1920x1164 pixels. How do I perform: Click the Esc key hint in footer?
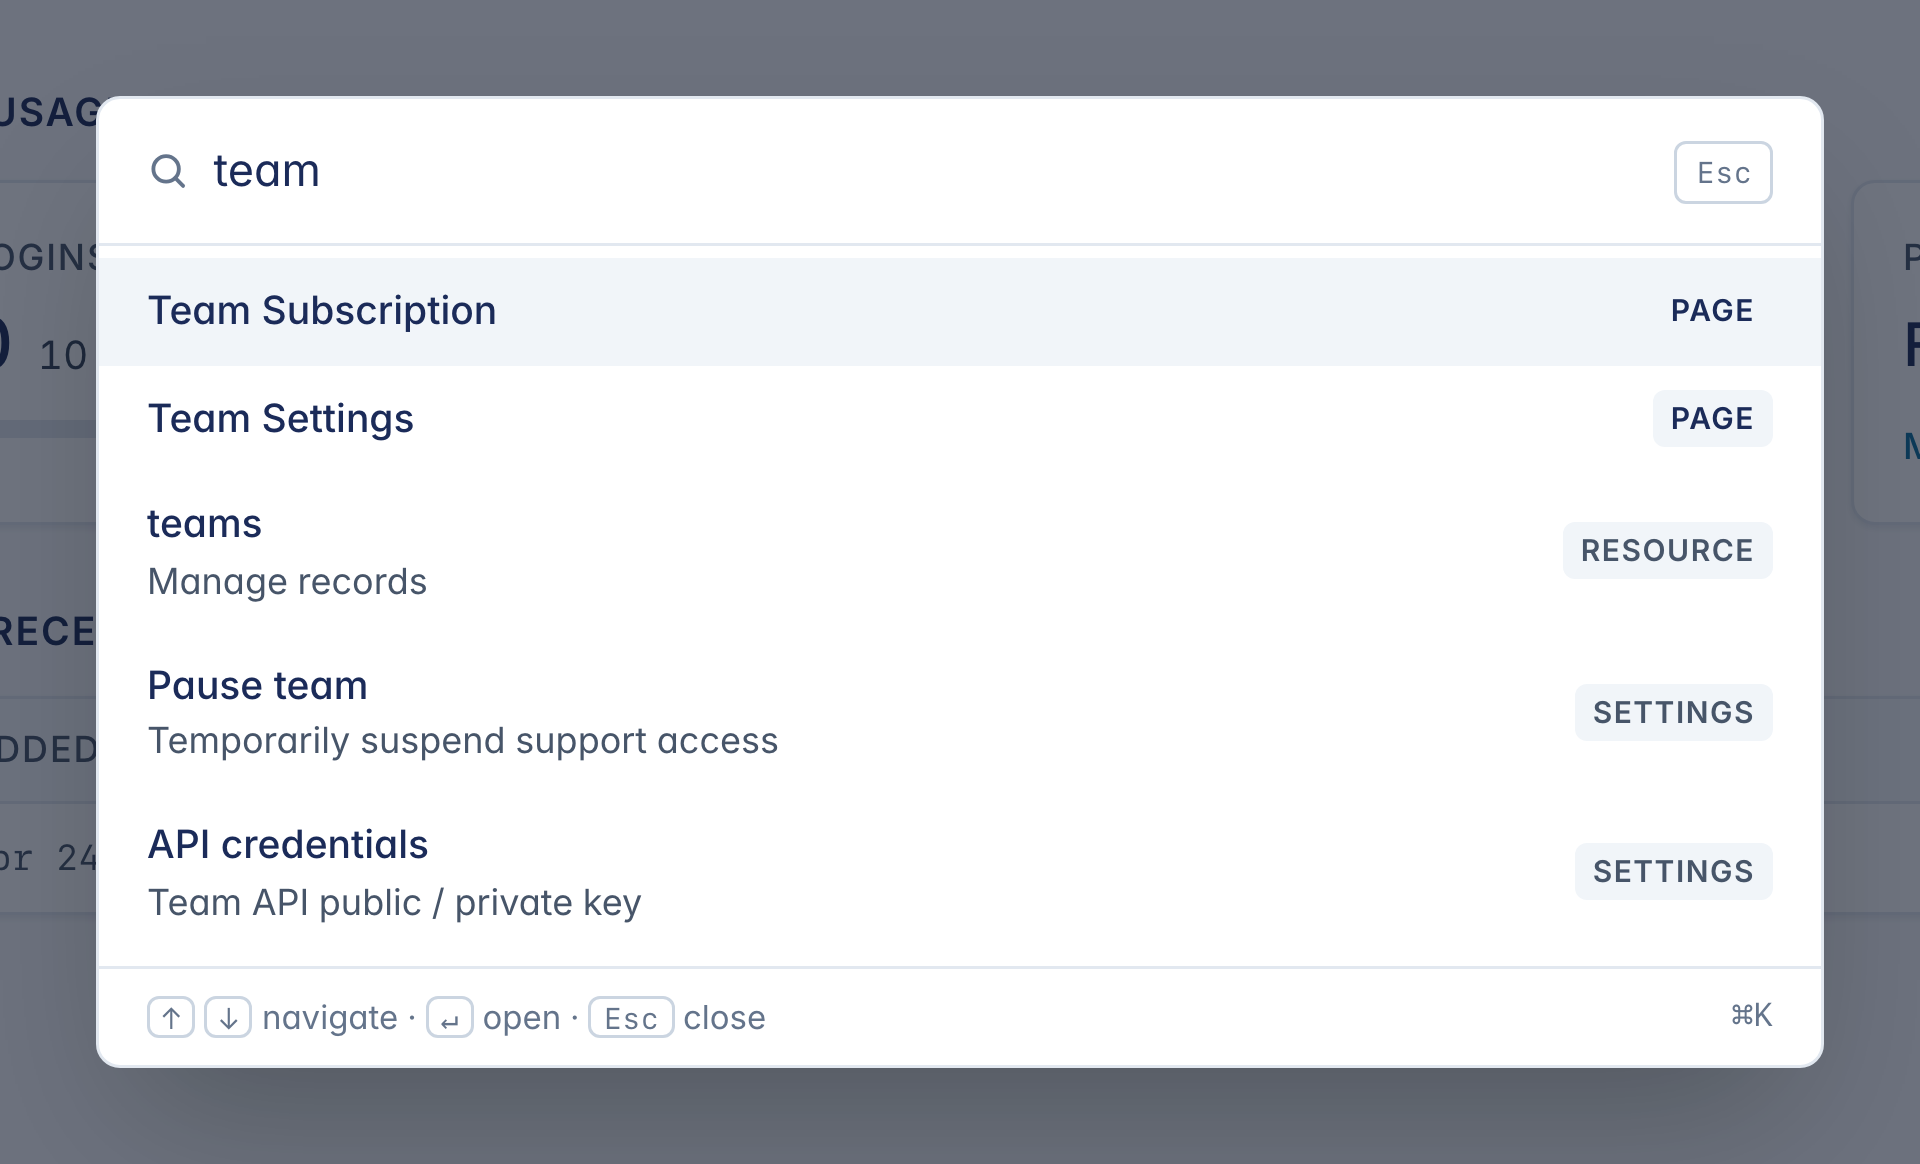631,1018
